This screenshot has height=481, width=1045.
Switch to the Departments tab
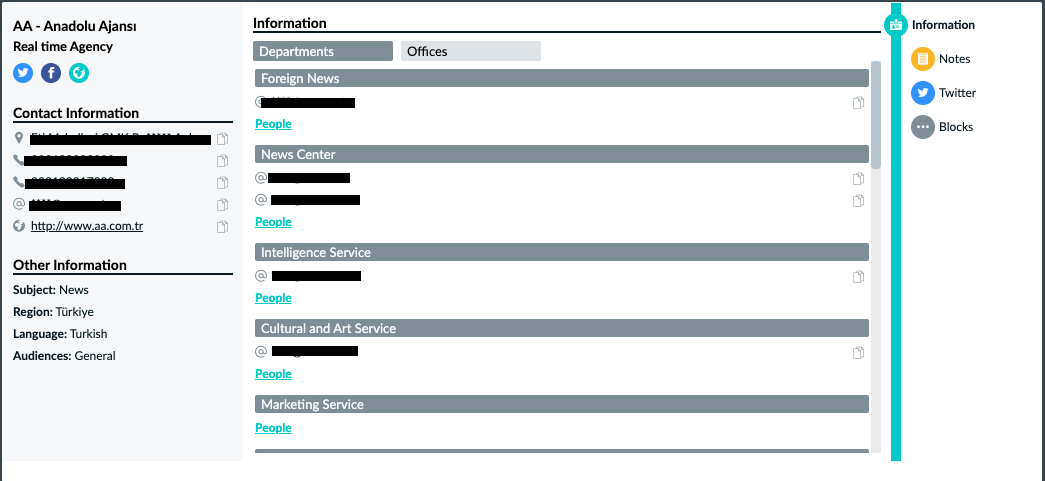(323, 51)
